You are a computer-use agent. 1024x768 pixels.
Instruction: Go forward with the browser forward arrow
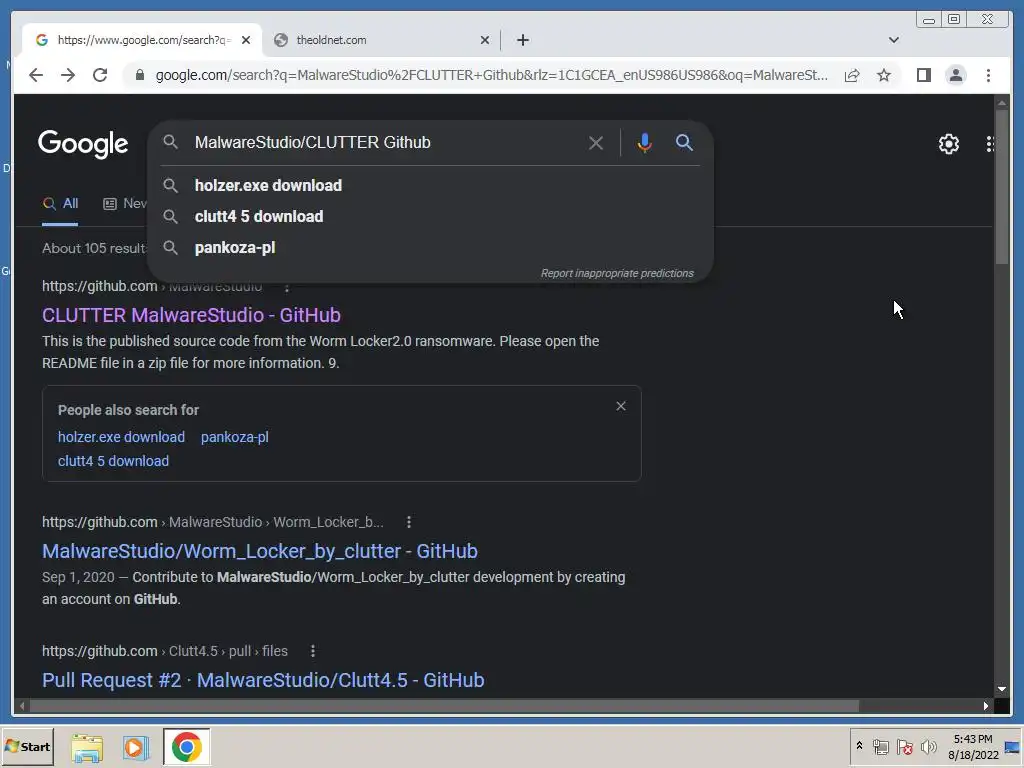point(68,75)
